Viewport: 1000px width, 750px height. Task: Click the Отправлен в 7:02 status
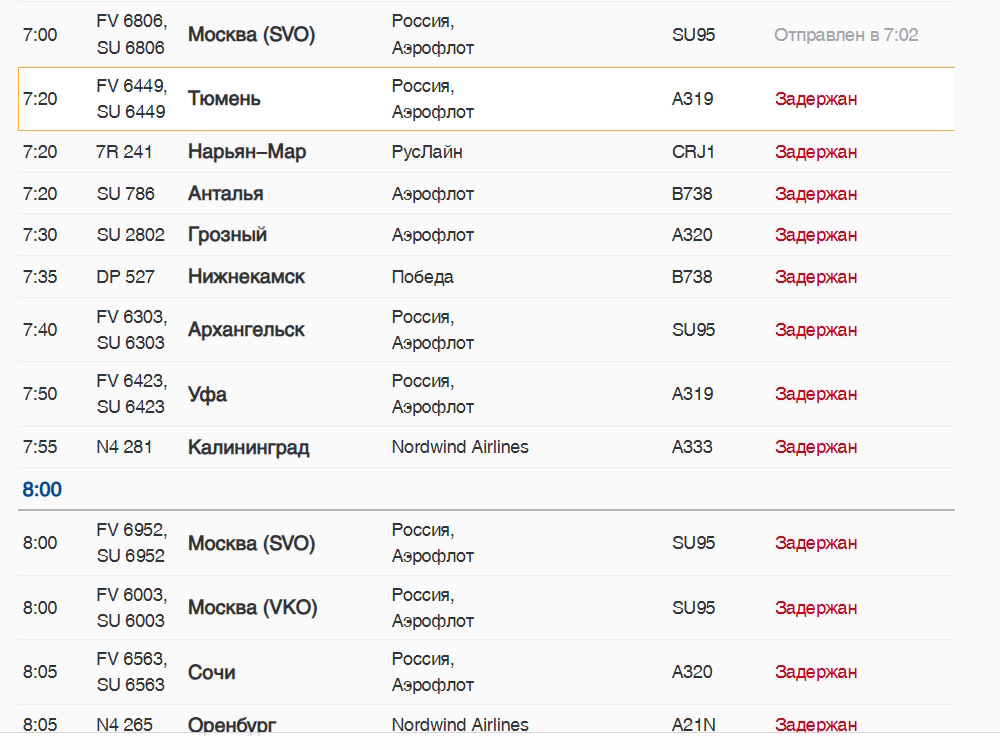[x=846, y=34]
